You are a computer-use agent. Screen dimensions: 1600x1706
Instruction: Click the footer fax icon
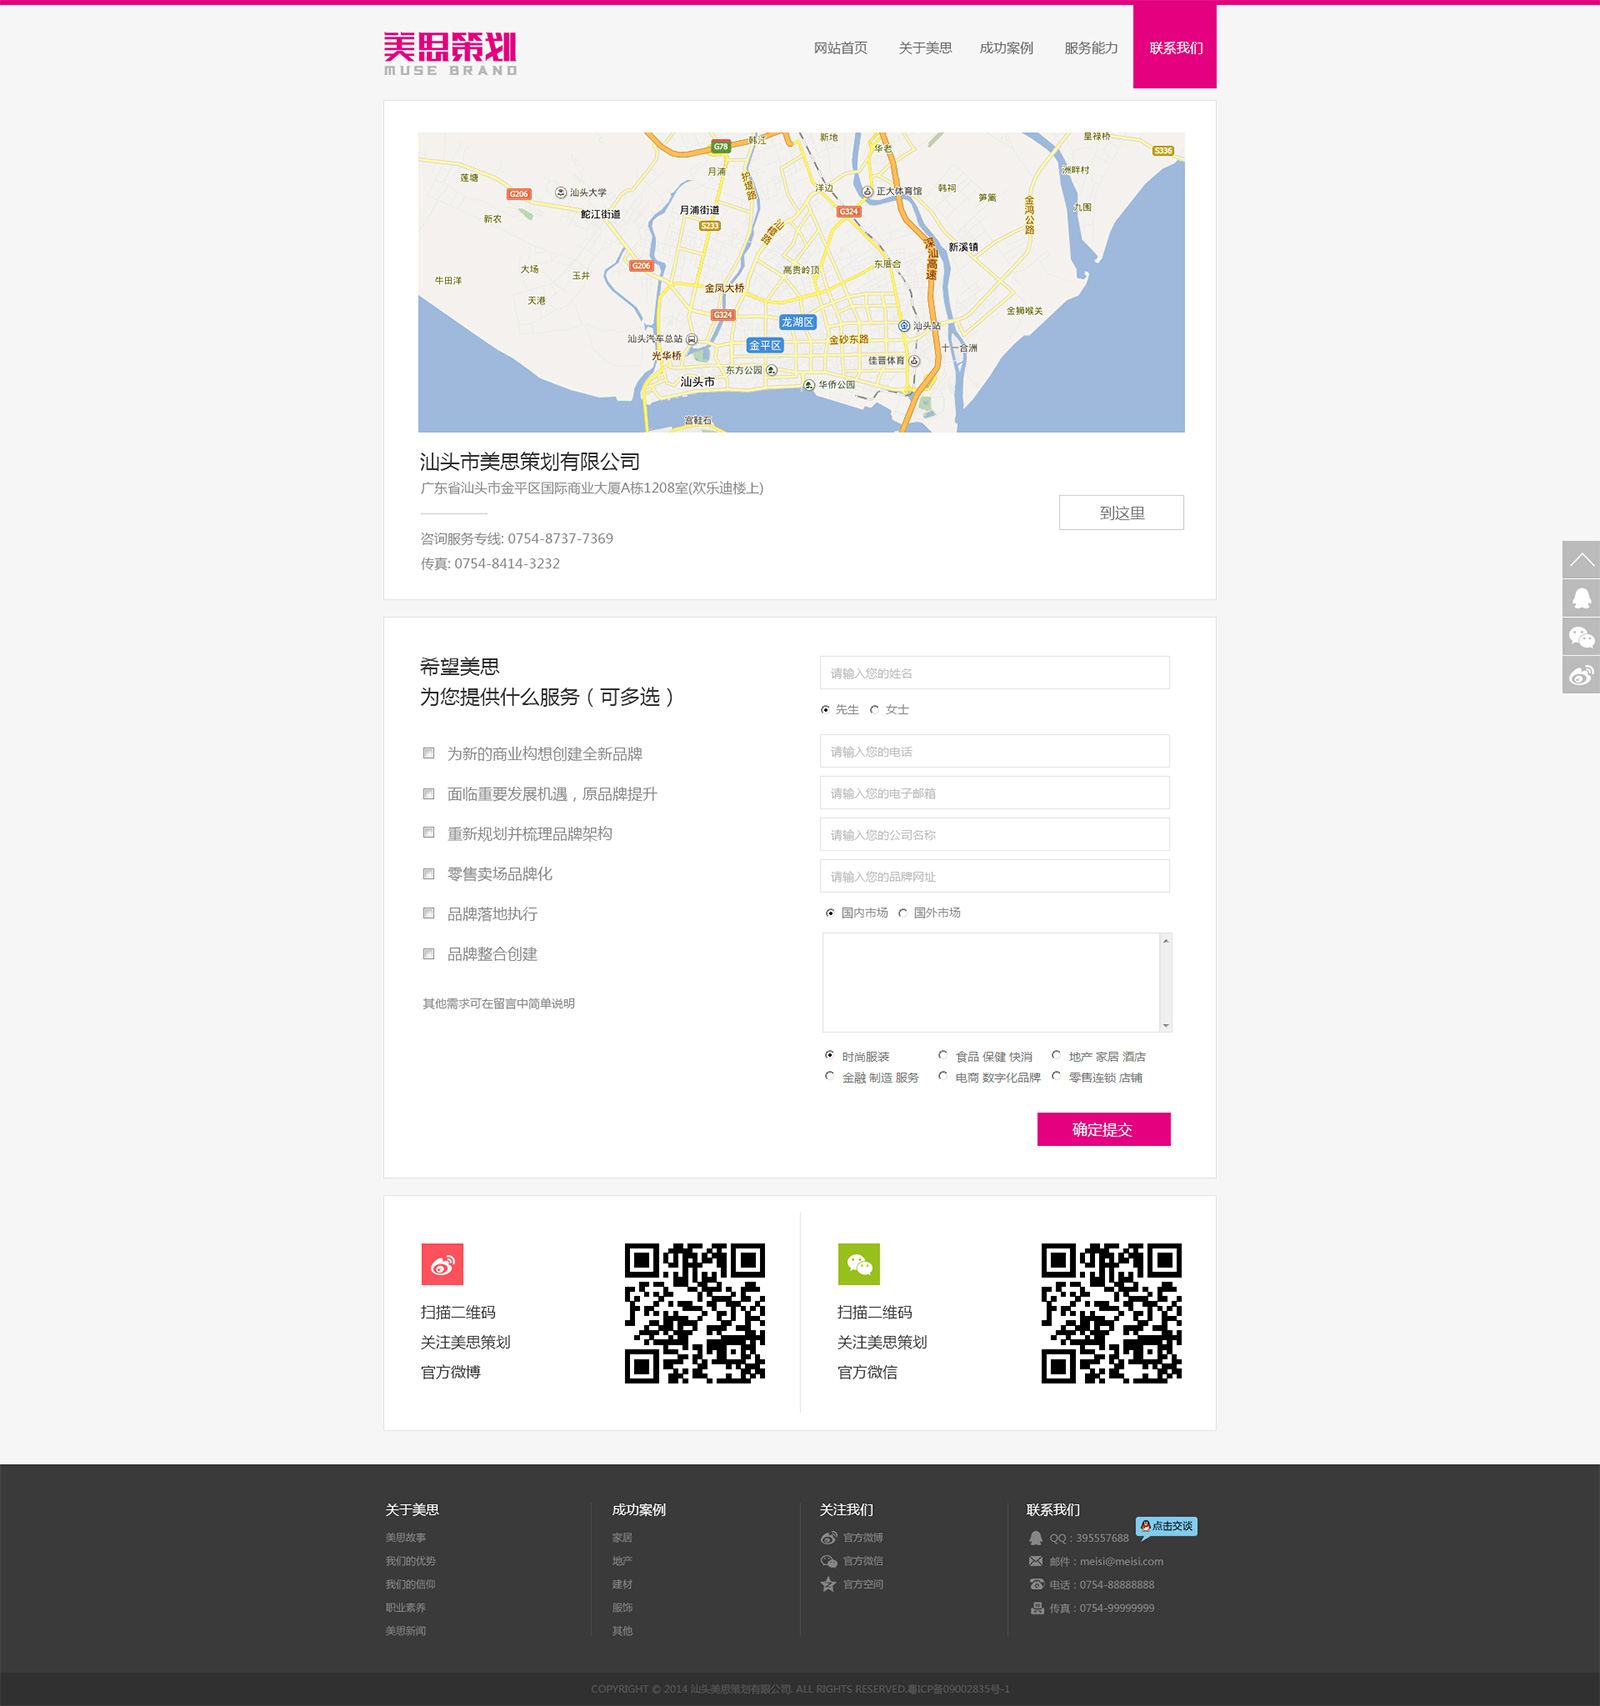coord(1037,1608)
